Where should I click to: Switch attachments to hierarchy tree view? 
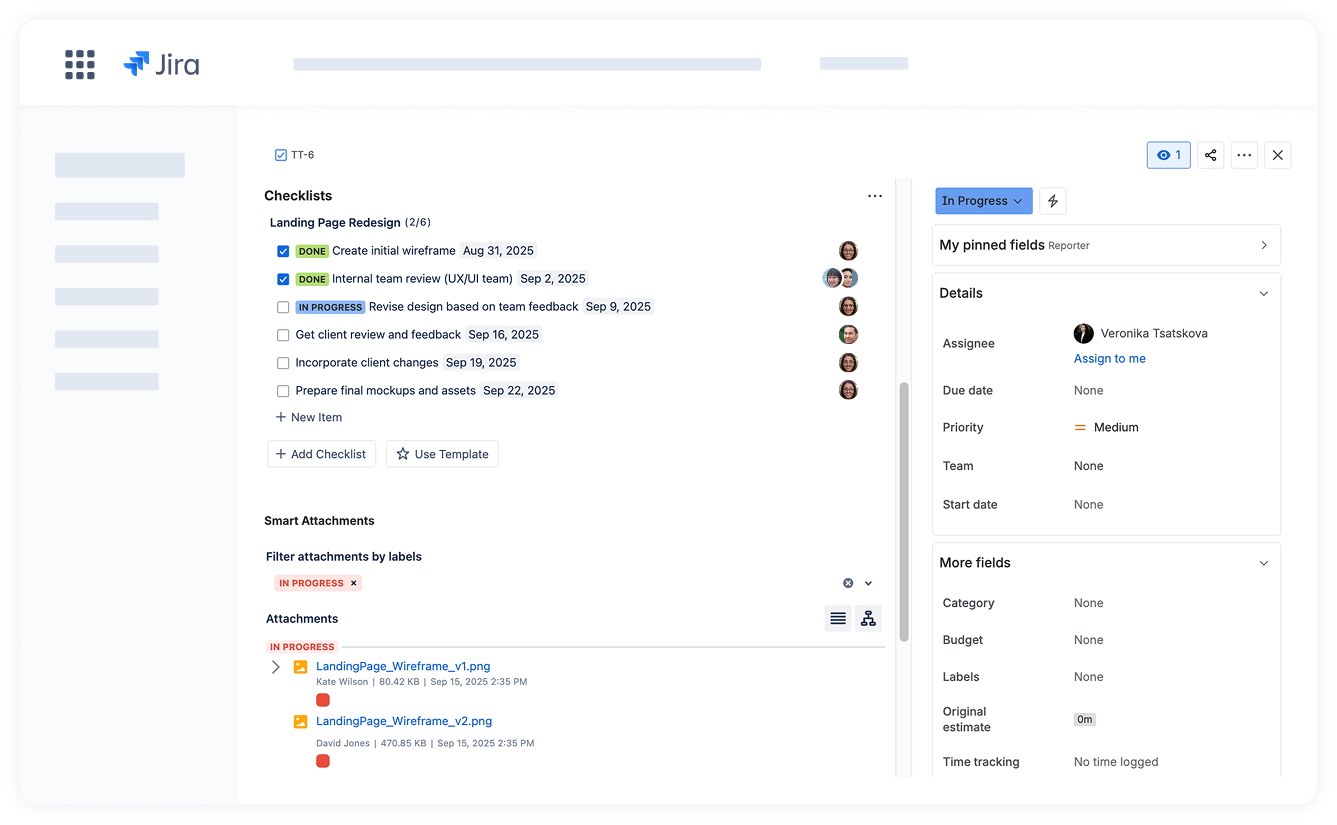868,619
